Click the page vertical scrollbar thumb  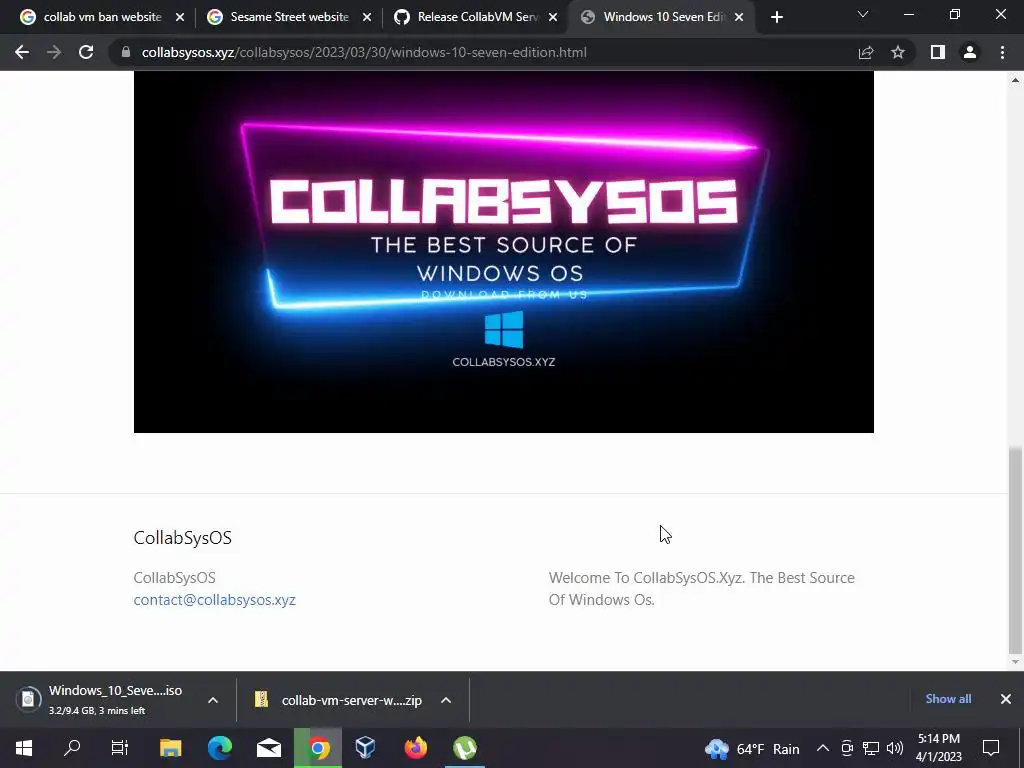1015,550
